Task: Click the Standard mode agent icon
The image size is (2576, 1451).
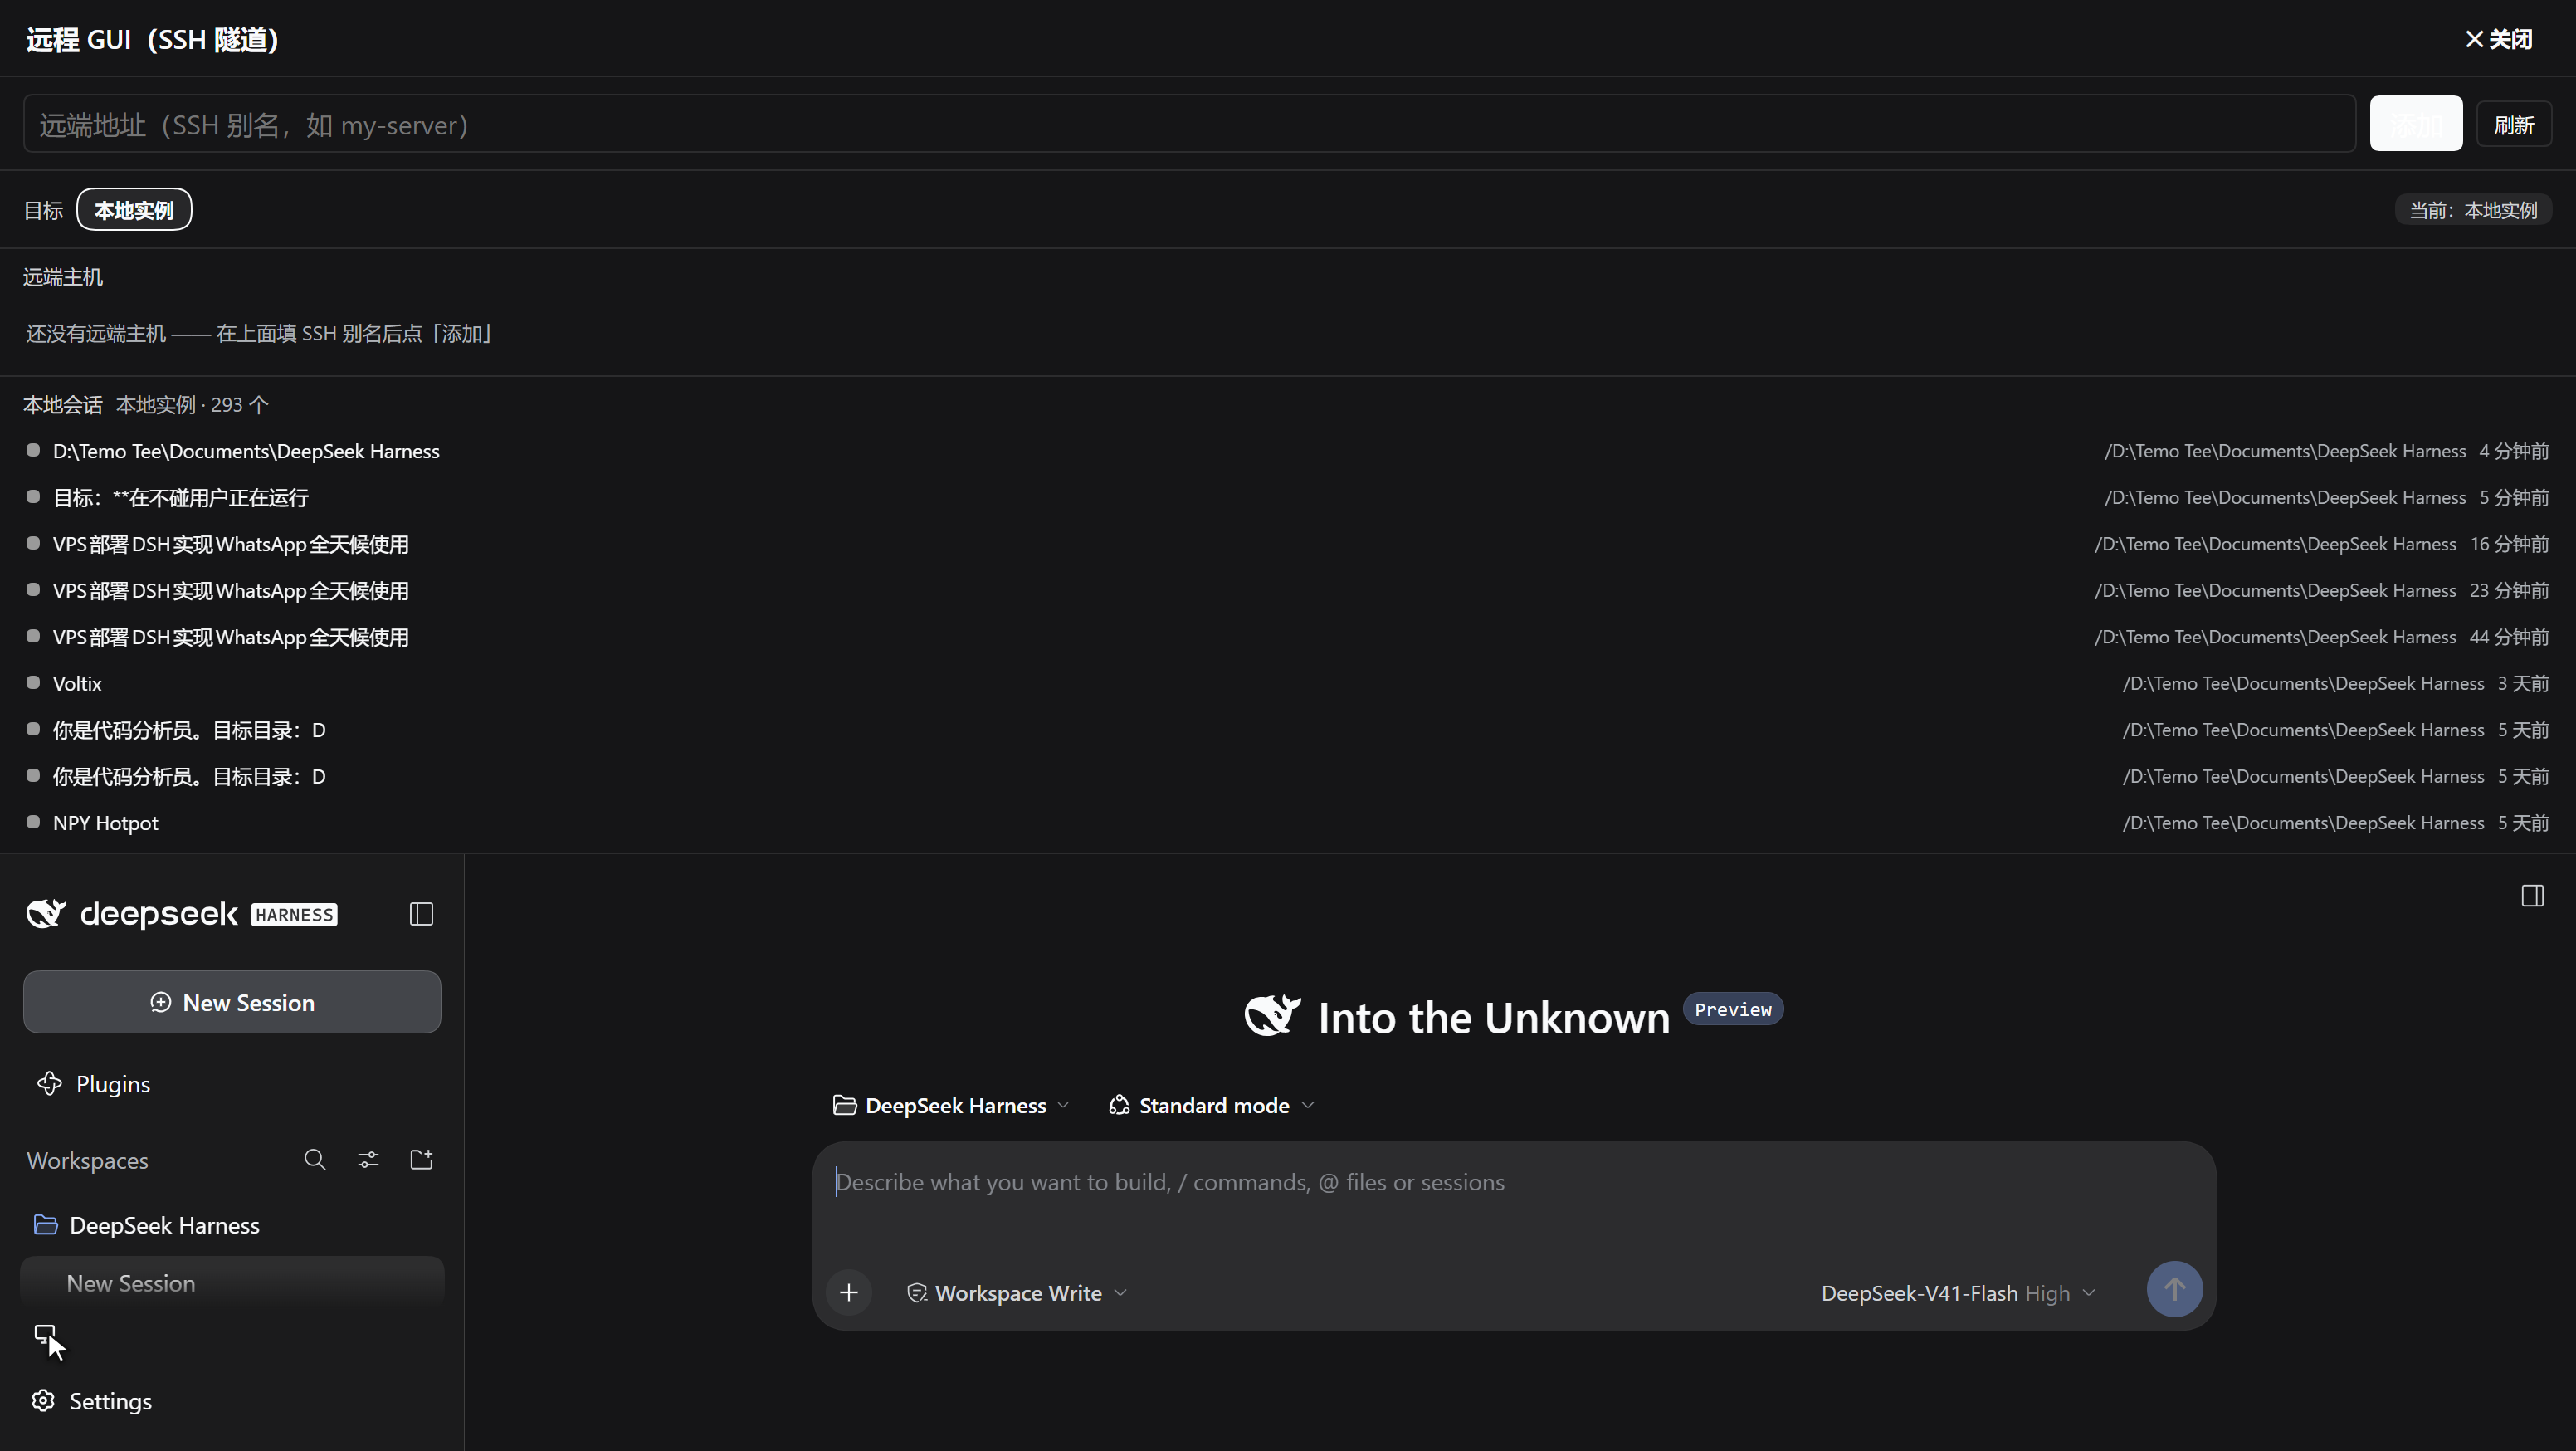Action: (x=1119, y=1106)
